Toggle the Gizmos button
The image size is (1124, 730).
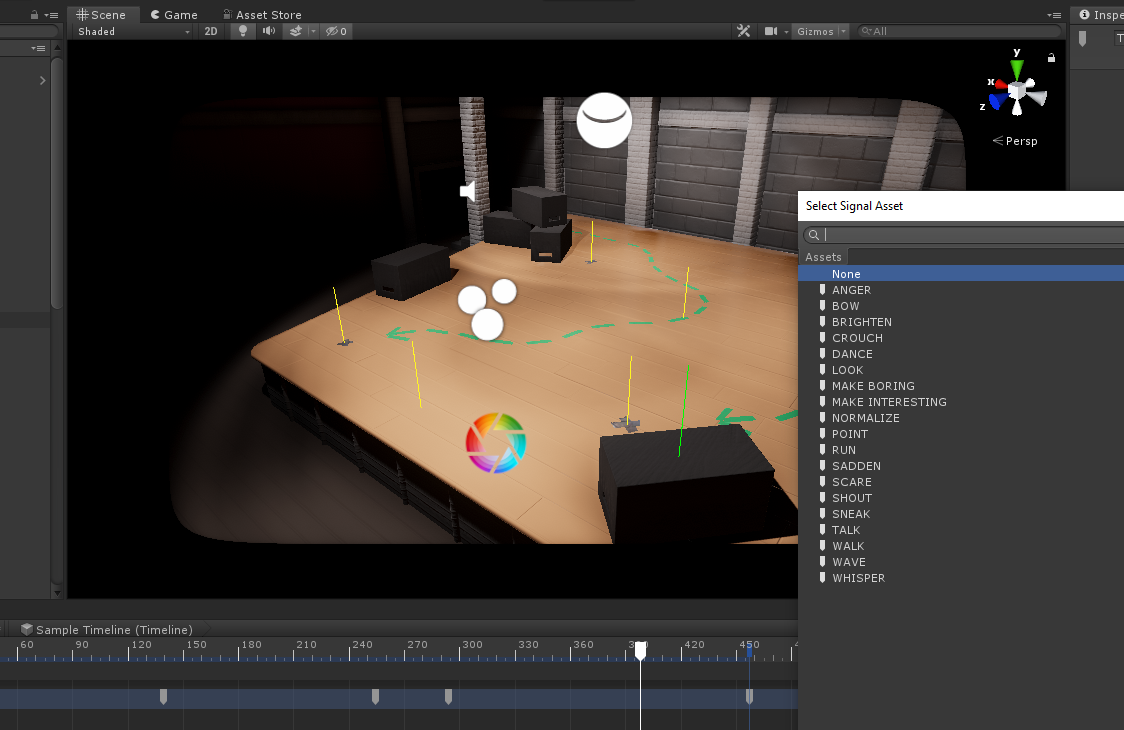pyautogui.click(x=815, y=32)
